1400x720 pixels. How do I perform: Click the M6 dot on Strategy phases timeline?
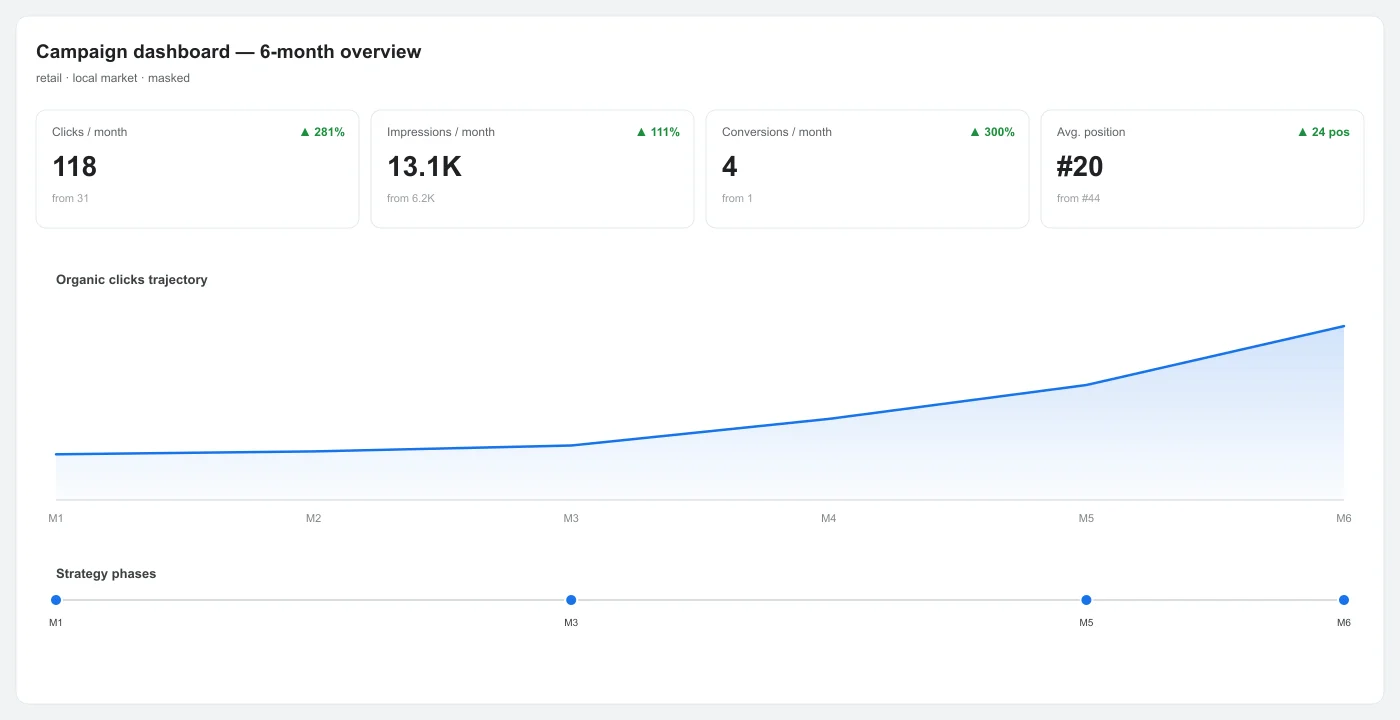(x=1344, y=600)
